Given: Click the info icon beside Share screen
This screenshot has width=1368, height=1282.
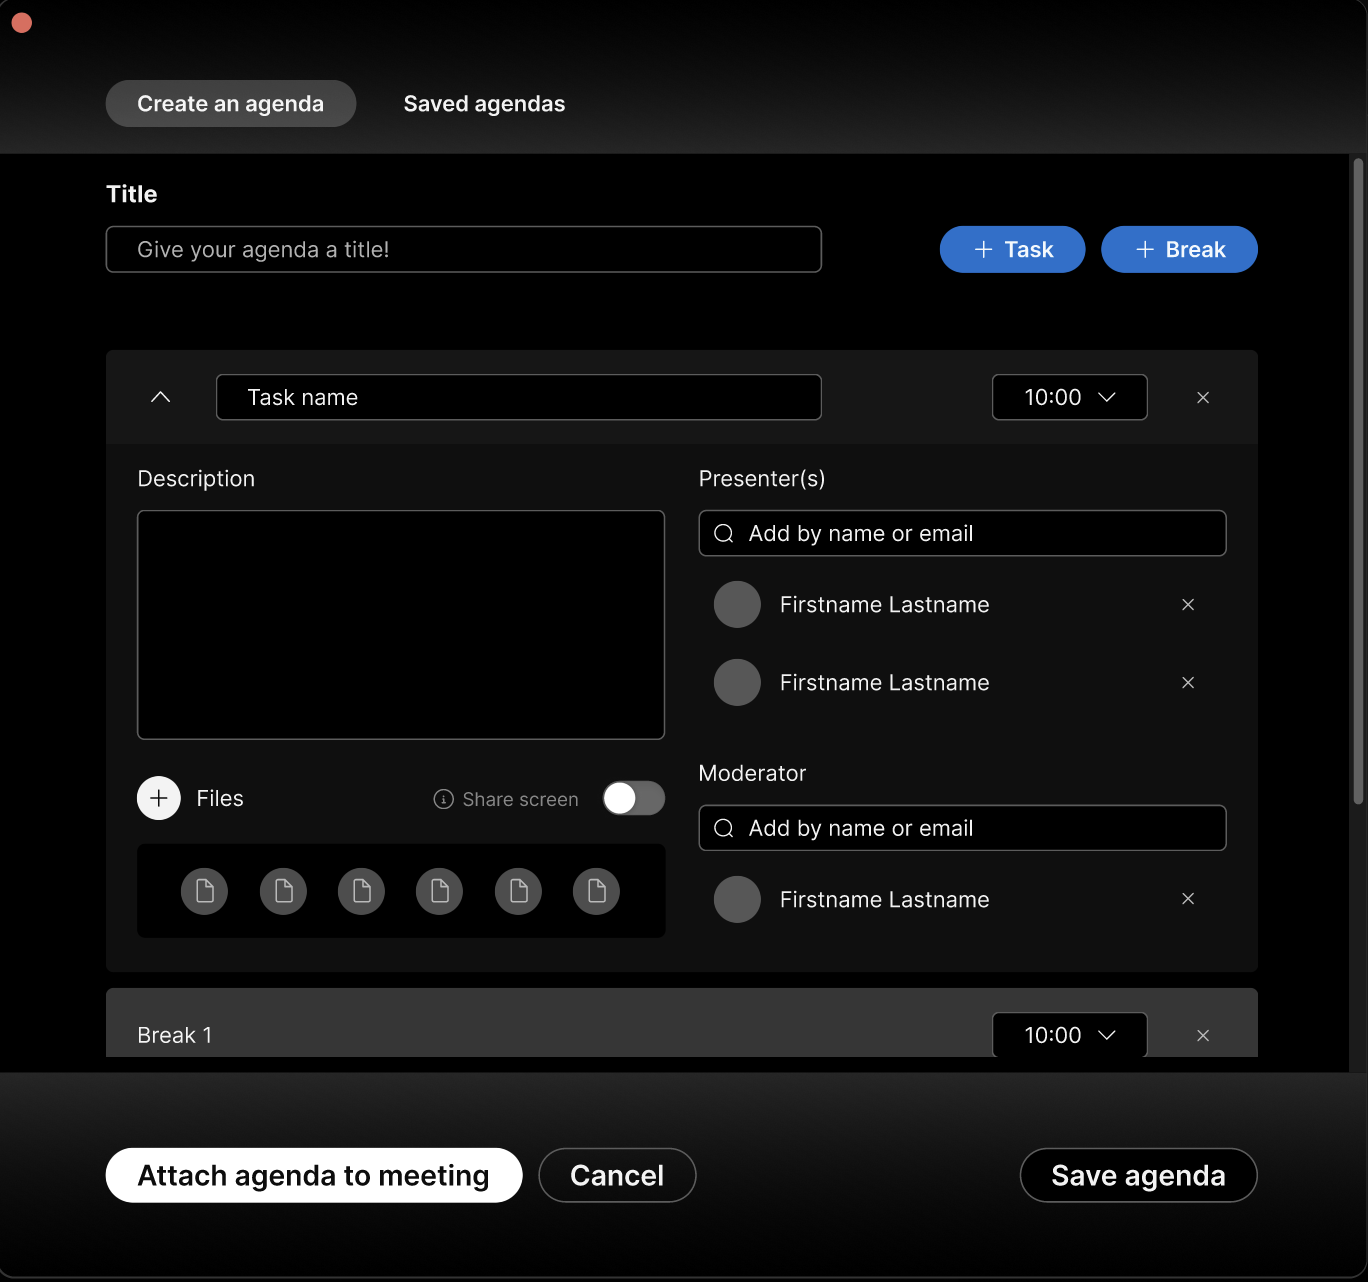Looking at the screenshot, I should (442, 799).
